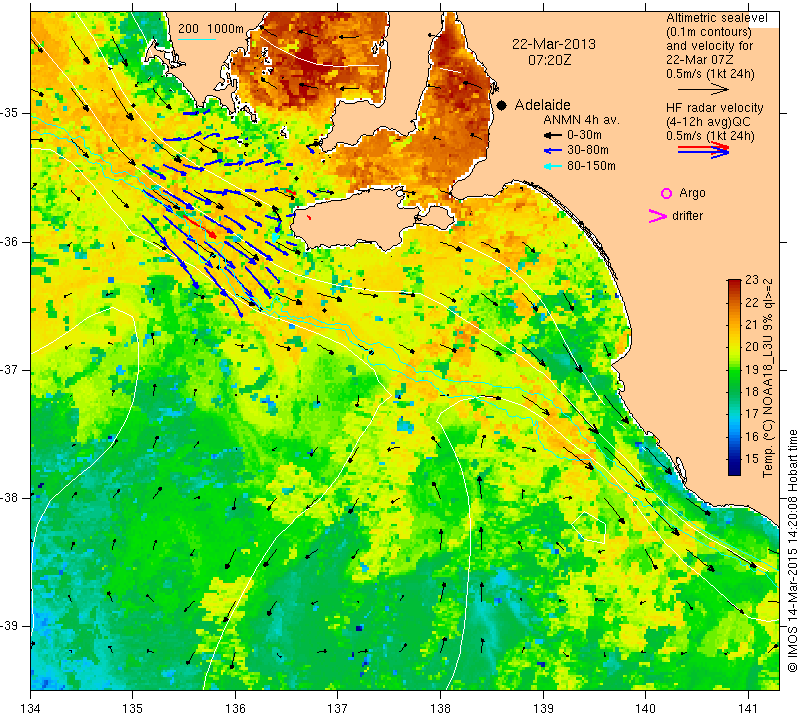Viewport: 800px width, 720px height.
Task: Click the 'Altimetric sealevel' legend text
Action: [717, 18]
